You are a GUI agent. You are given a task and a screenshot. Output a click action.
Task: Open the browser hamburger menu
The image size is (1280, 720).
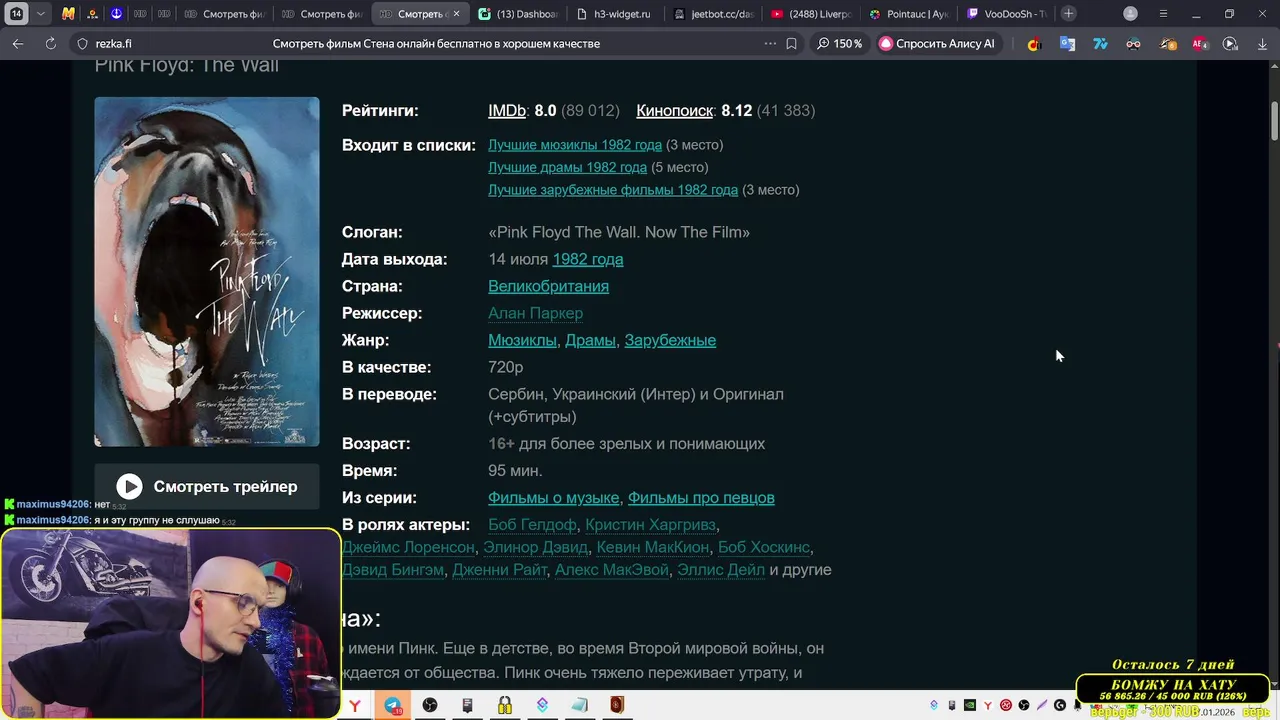pyautogui.click(x=1163, y=14)
